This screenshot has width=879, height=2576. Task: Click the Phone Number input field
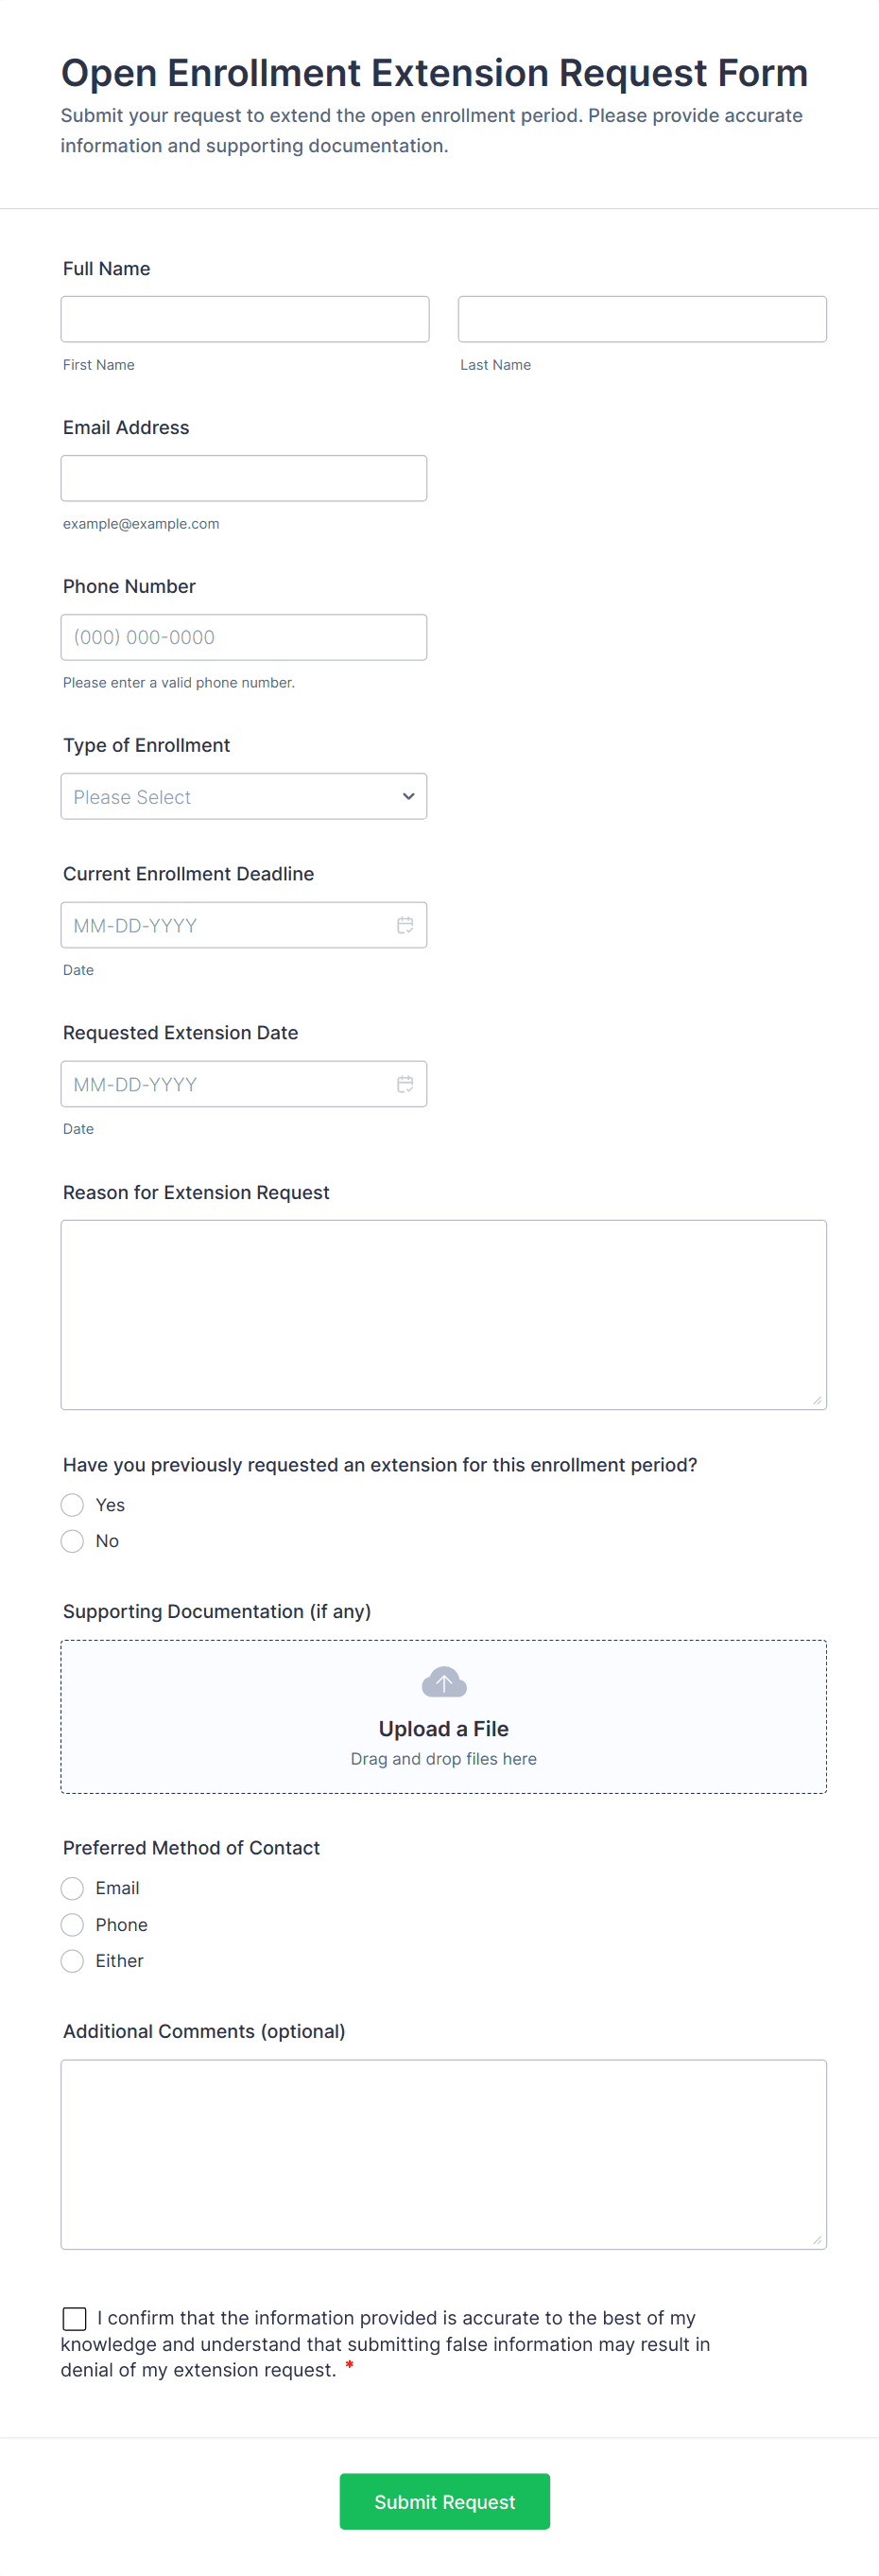[x=244, y=637]
